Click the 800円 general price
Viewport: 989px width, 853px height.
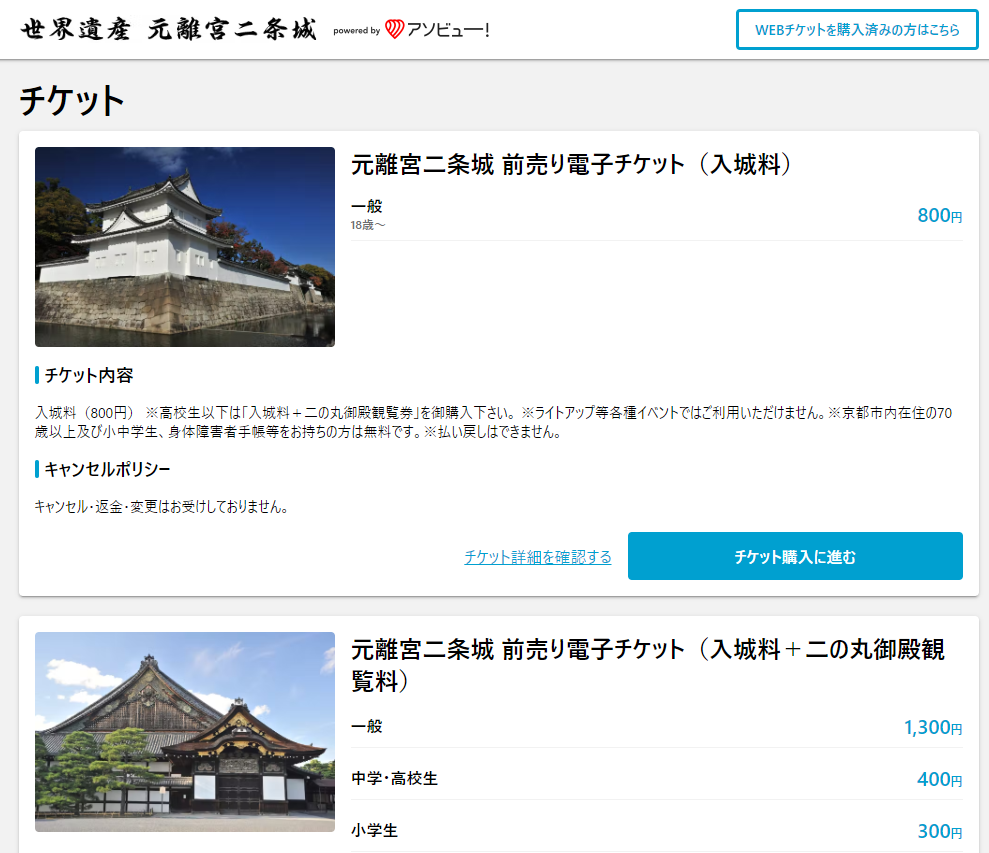click(940, 216)
